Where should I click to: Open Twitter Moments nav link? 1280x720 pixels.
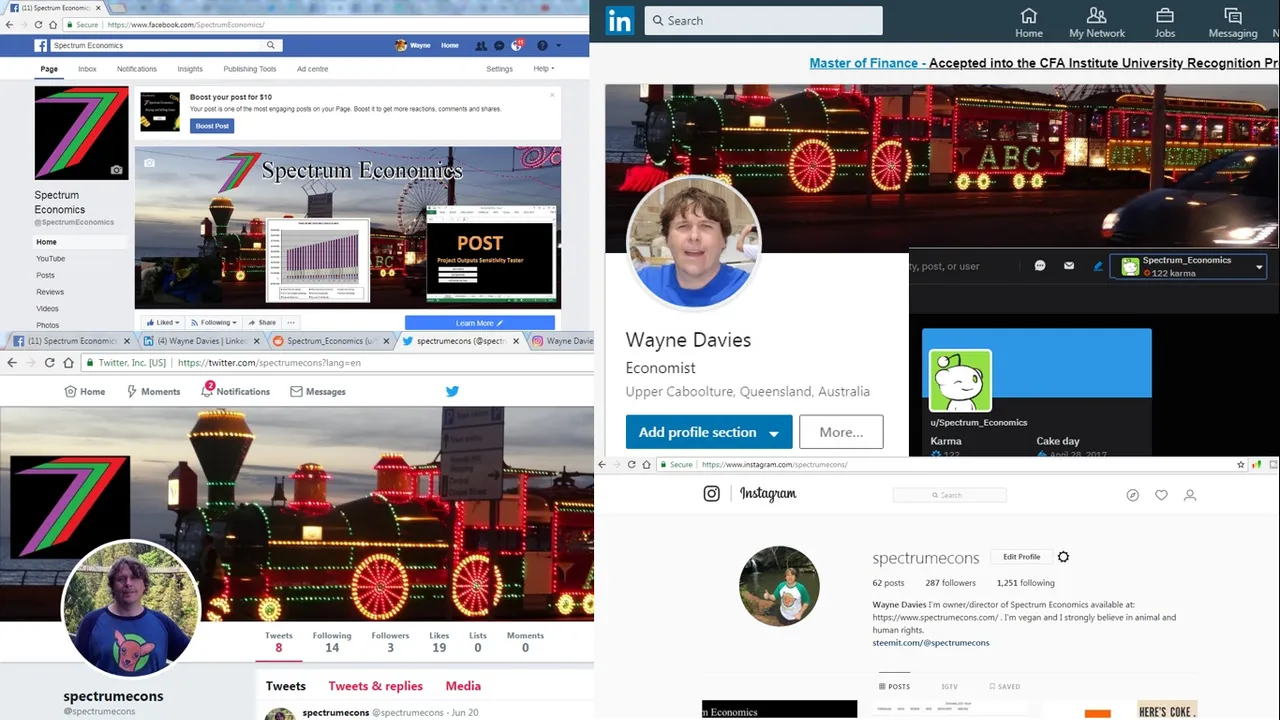click(x=153, y=392)
